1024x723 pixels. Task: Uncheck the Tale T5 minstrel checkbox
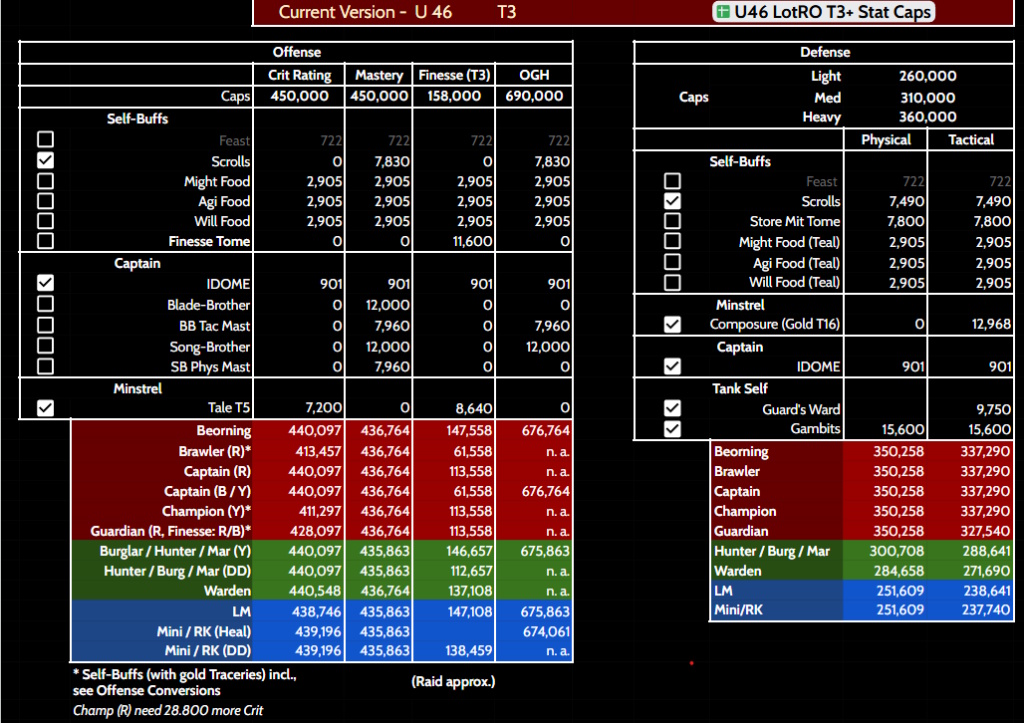point(45,408)
